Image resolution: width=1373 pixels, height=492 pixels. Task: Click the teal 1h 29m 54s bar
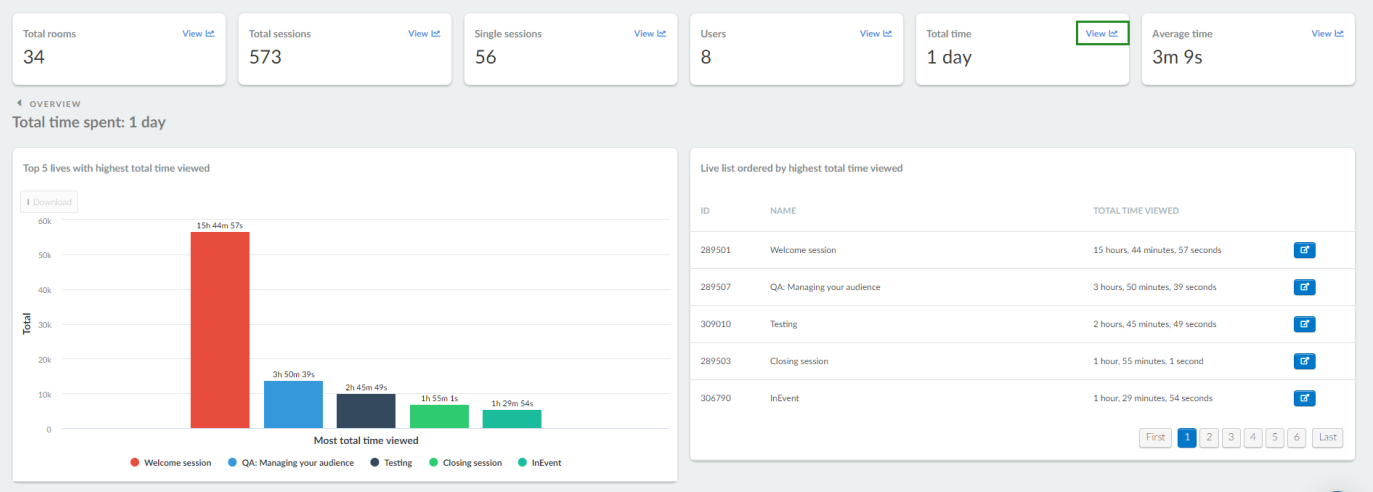(x=512, y=419)
